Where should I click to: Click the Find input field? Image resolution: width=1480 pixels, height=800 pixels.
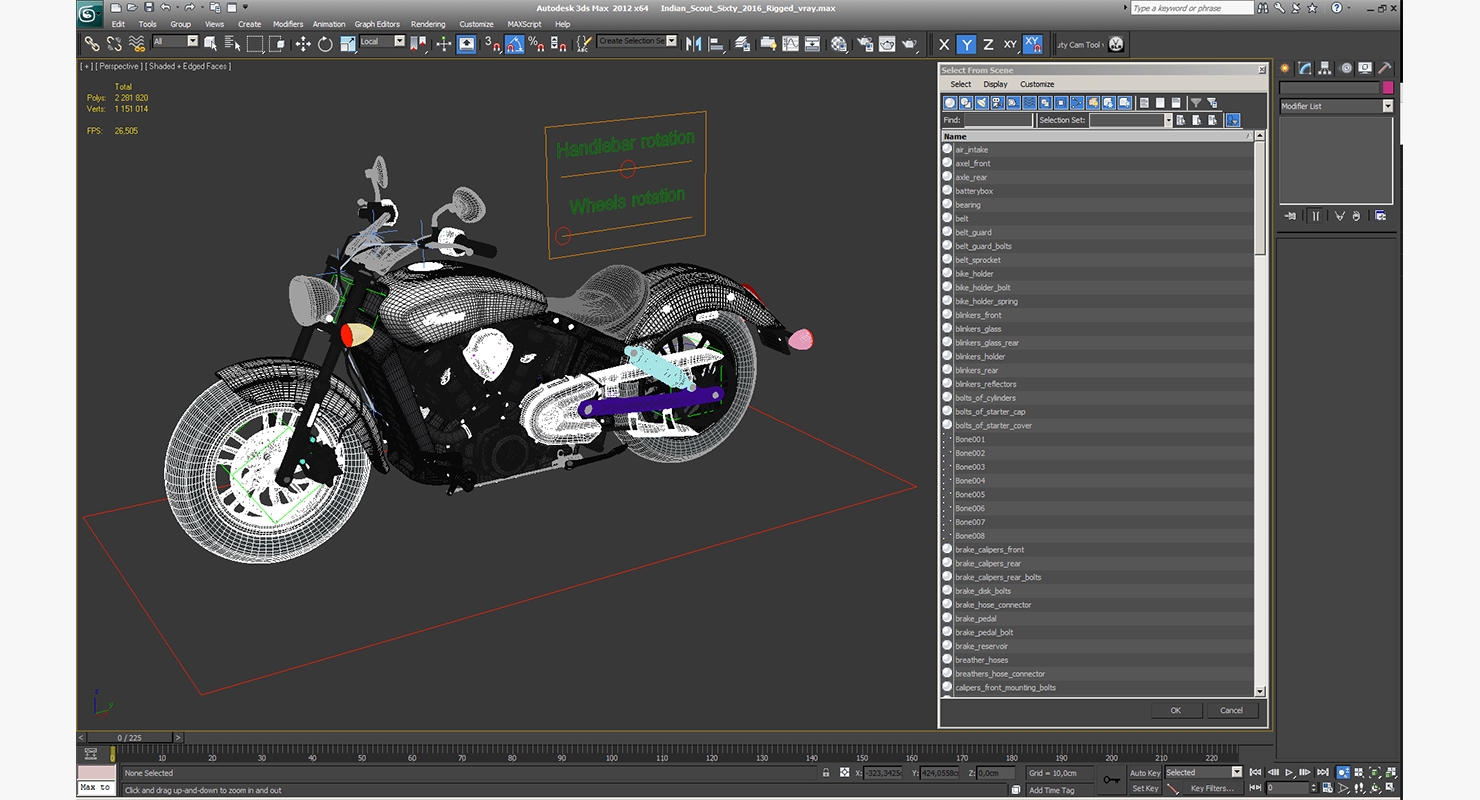[998, 120]
